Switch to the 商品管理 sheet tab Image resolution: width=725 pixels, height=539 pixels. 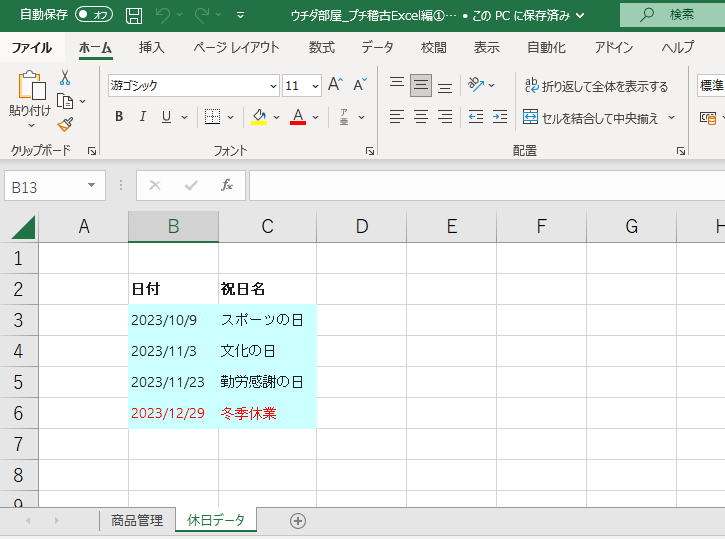137,520
